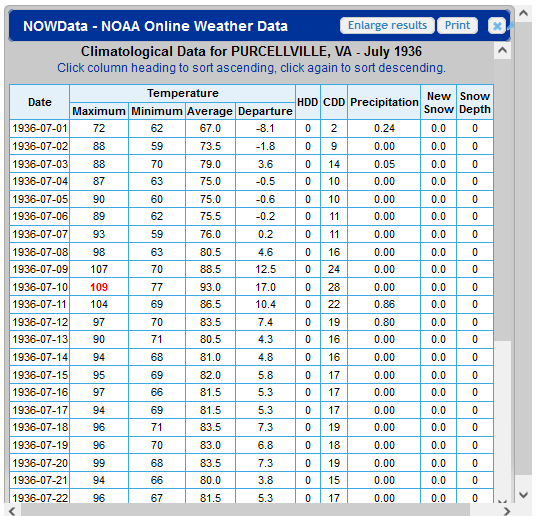
Task: Click minimum value 77 on July 10
Action: pos(157,287)
